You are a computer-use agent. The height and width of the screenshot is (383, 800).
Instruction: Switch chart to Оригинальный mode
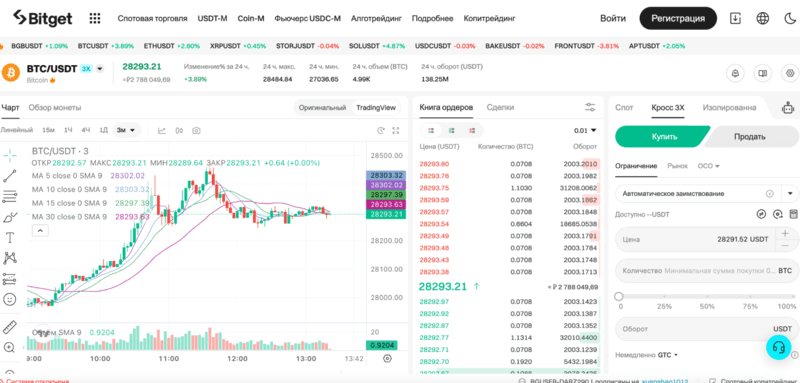[x=322, y=108]
